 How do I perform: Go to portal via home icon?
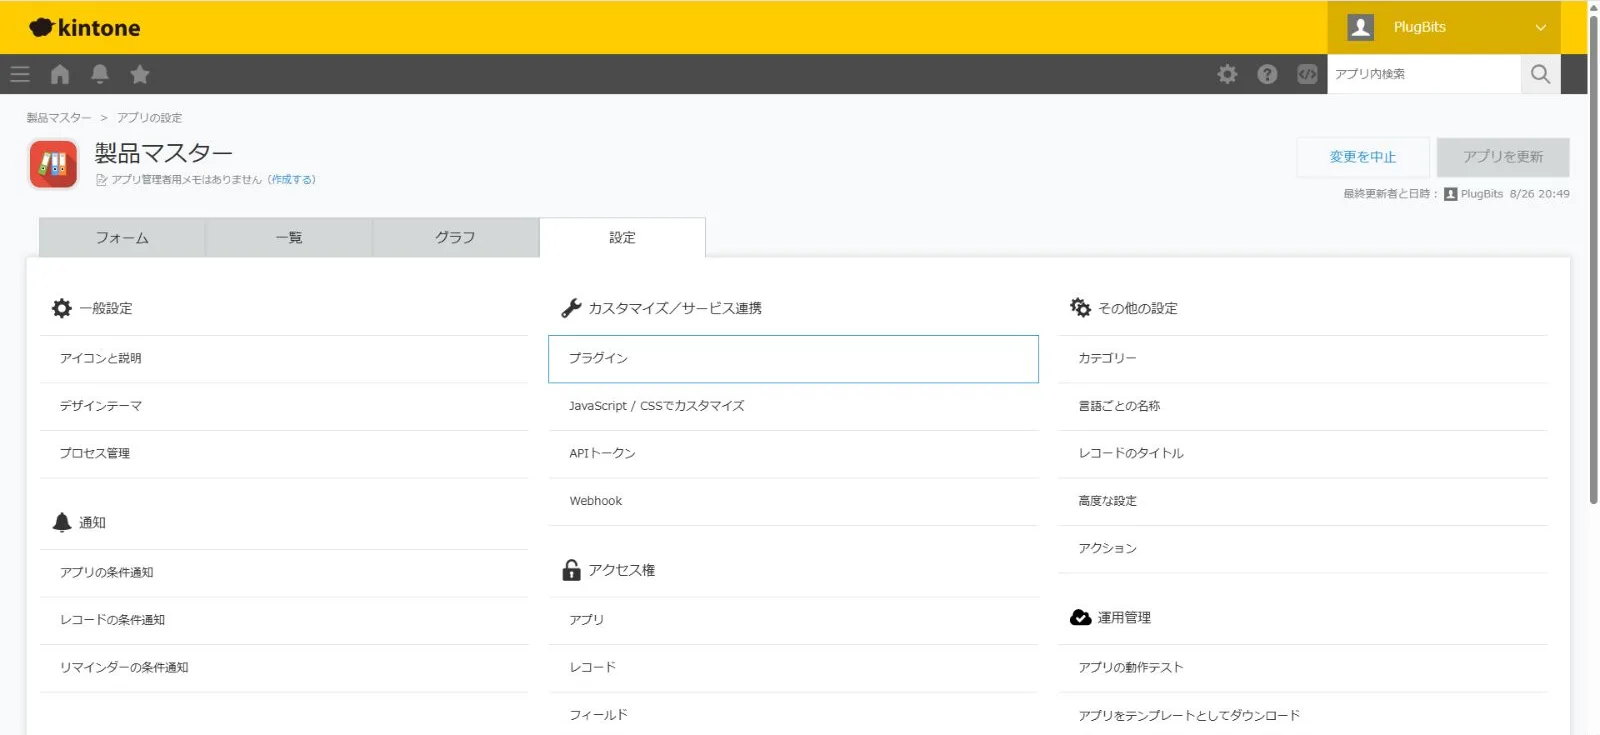pyautogui.click(x=60, y=74)
